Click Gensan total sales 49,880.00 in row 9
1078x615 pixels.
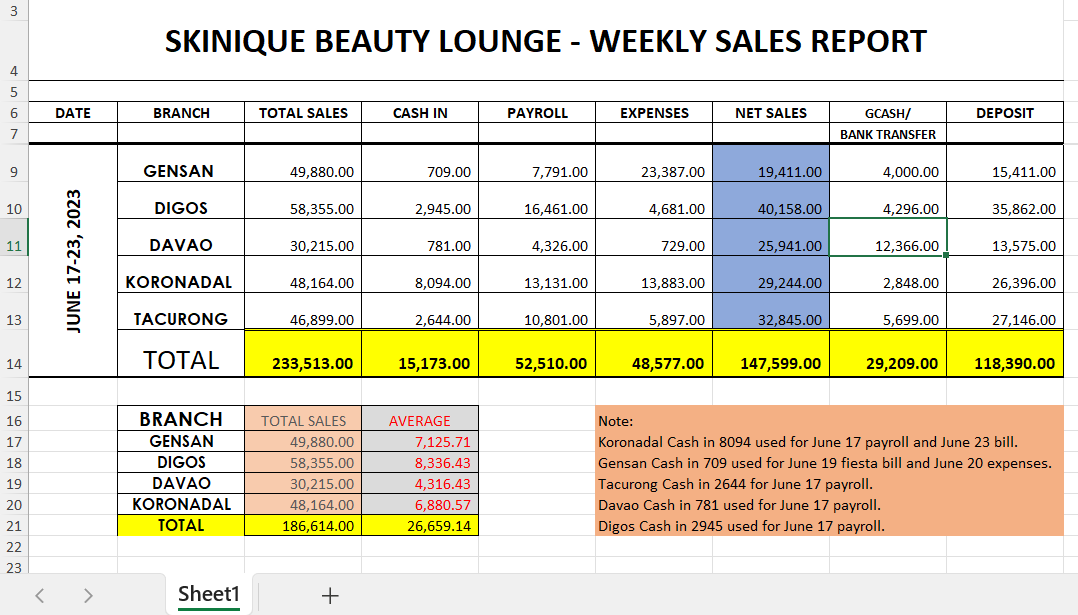tap(303, 164)
